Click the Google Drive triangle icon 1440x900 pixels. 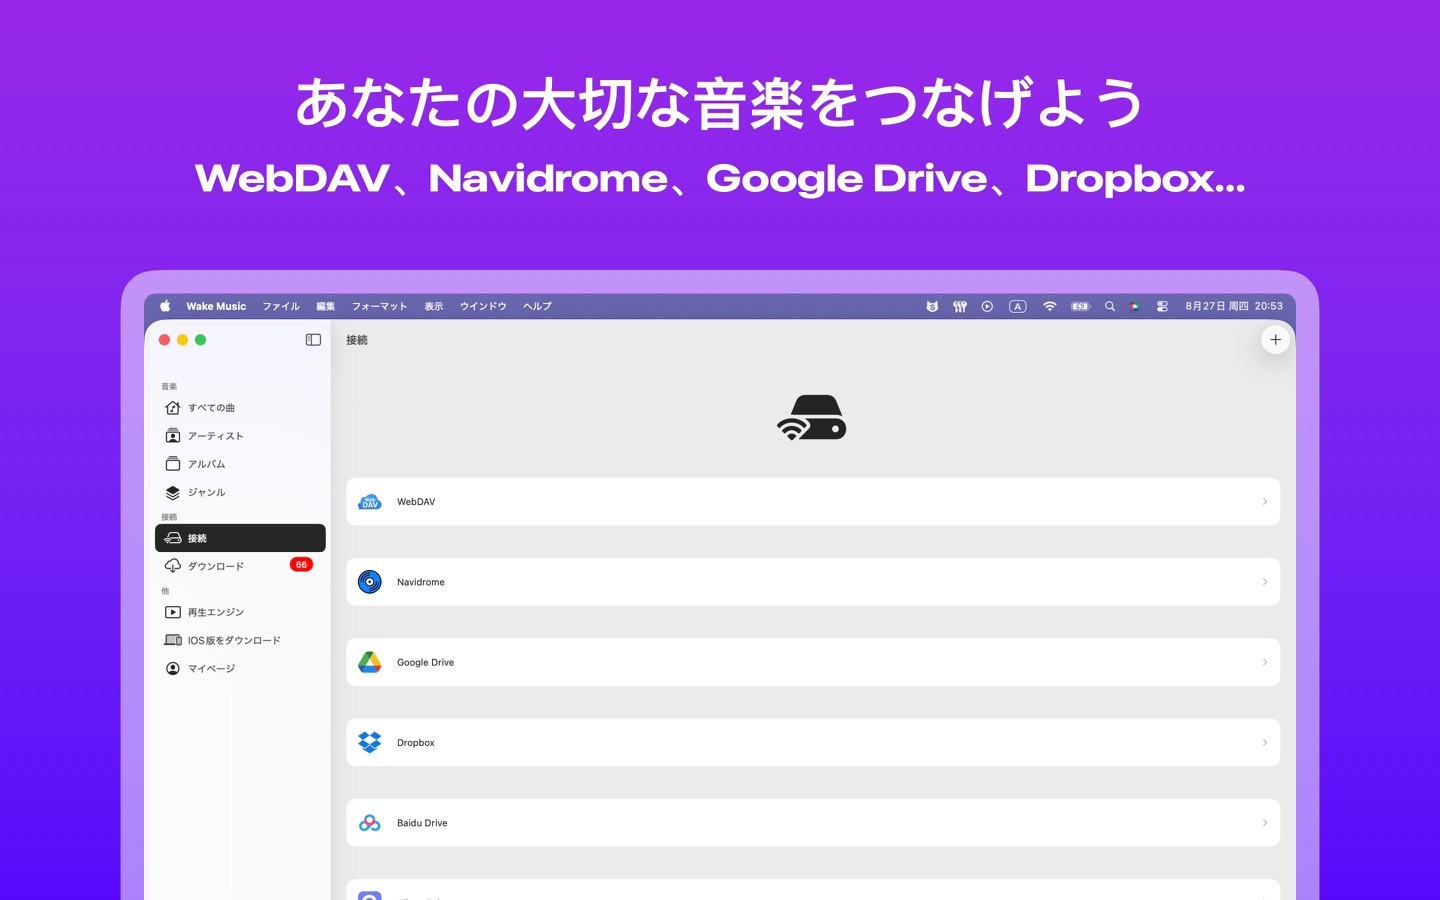point(370,662)
